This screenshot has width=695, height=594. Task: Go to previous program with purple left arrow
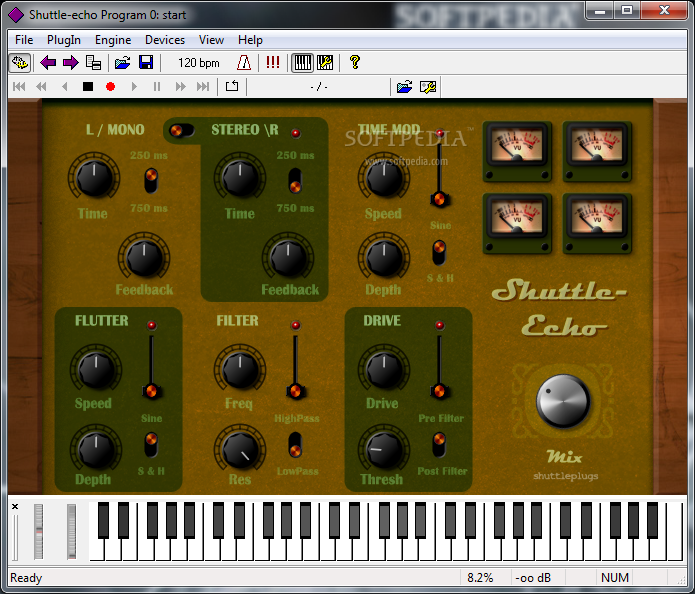[x=48, y=63]
